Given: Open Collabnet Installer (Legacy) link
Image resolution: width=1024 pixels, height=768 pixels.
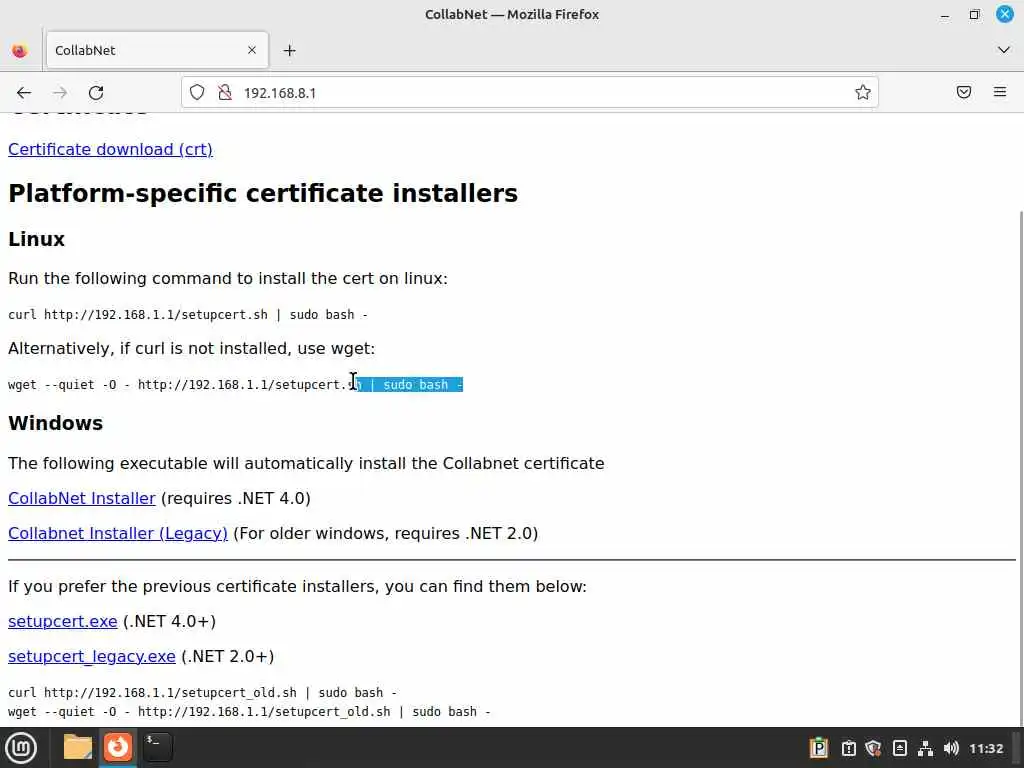Looking at the screenshot, I should (118, 534).
